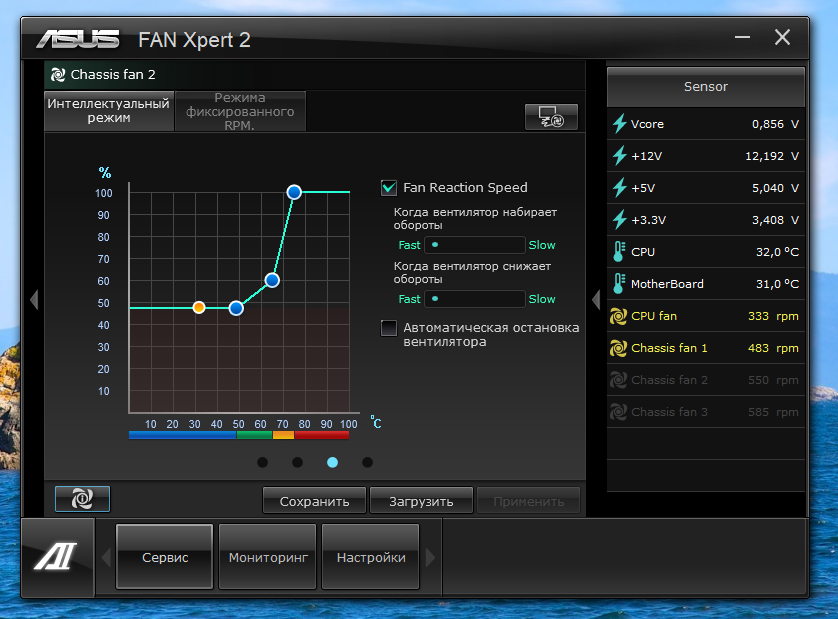This screenshot has width=838, height=619.
Task: Select the first fan page dot
Action: [x=262, y=462]
